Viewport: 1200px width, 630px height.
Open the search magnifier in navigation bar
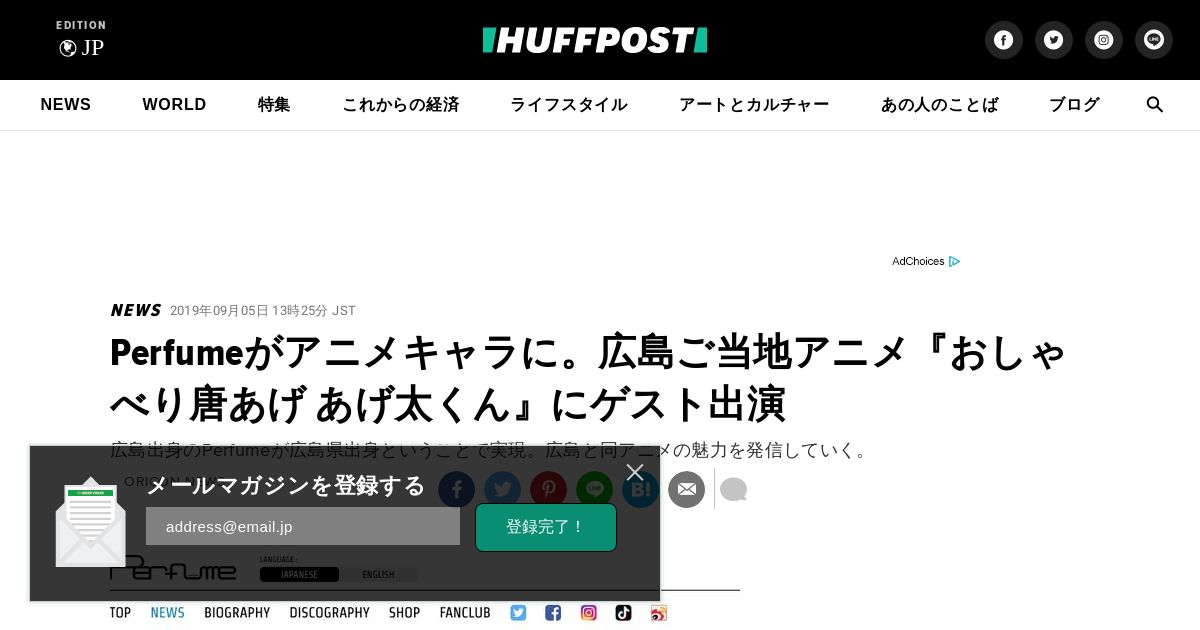(1154, 105)
